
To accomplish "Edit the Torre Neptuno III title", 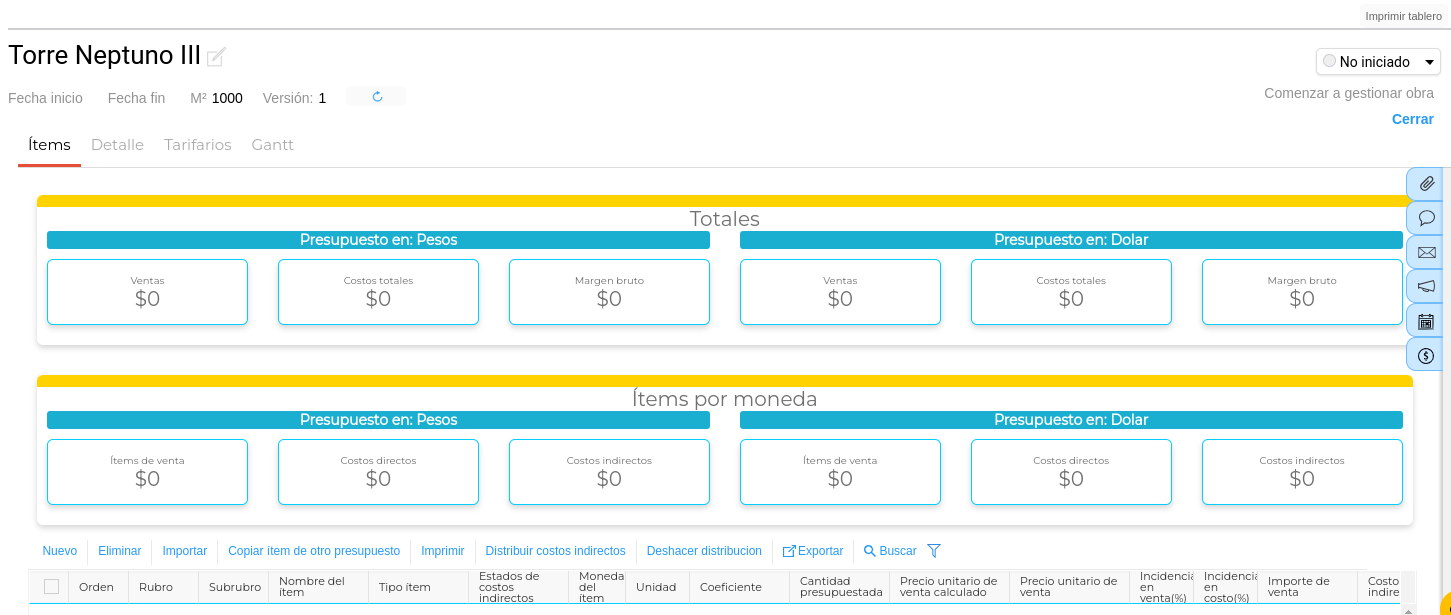I will [216, 57].
